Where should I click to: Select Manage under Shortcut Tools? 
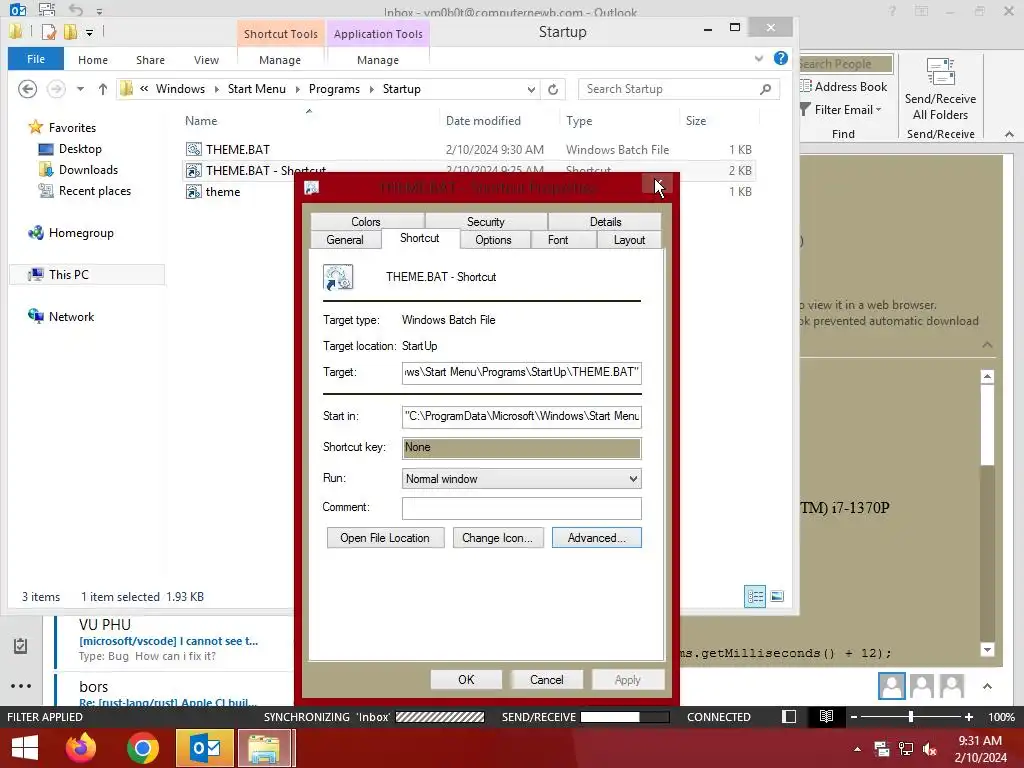[x=280, y=59]
